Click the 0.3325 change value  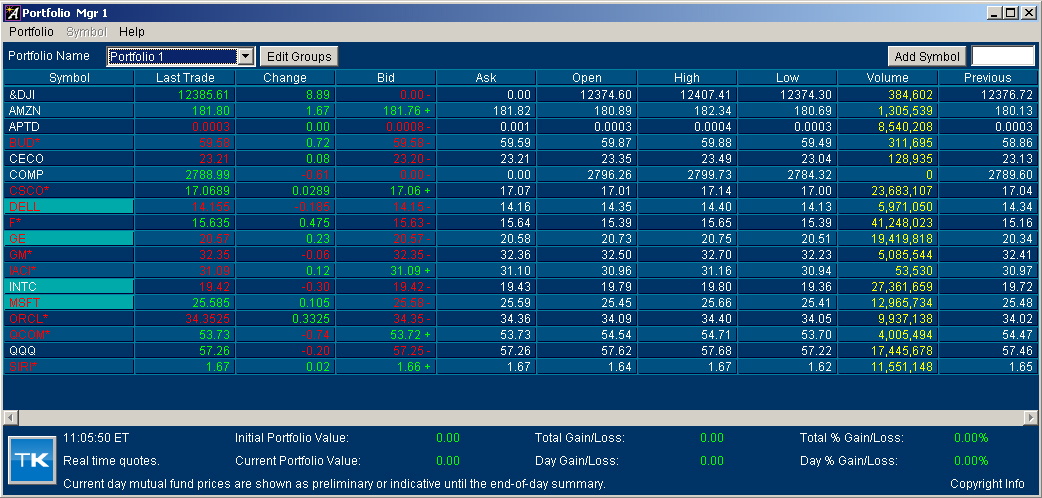311,318
